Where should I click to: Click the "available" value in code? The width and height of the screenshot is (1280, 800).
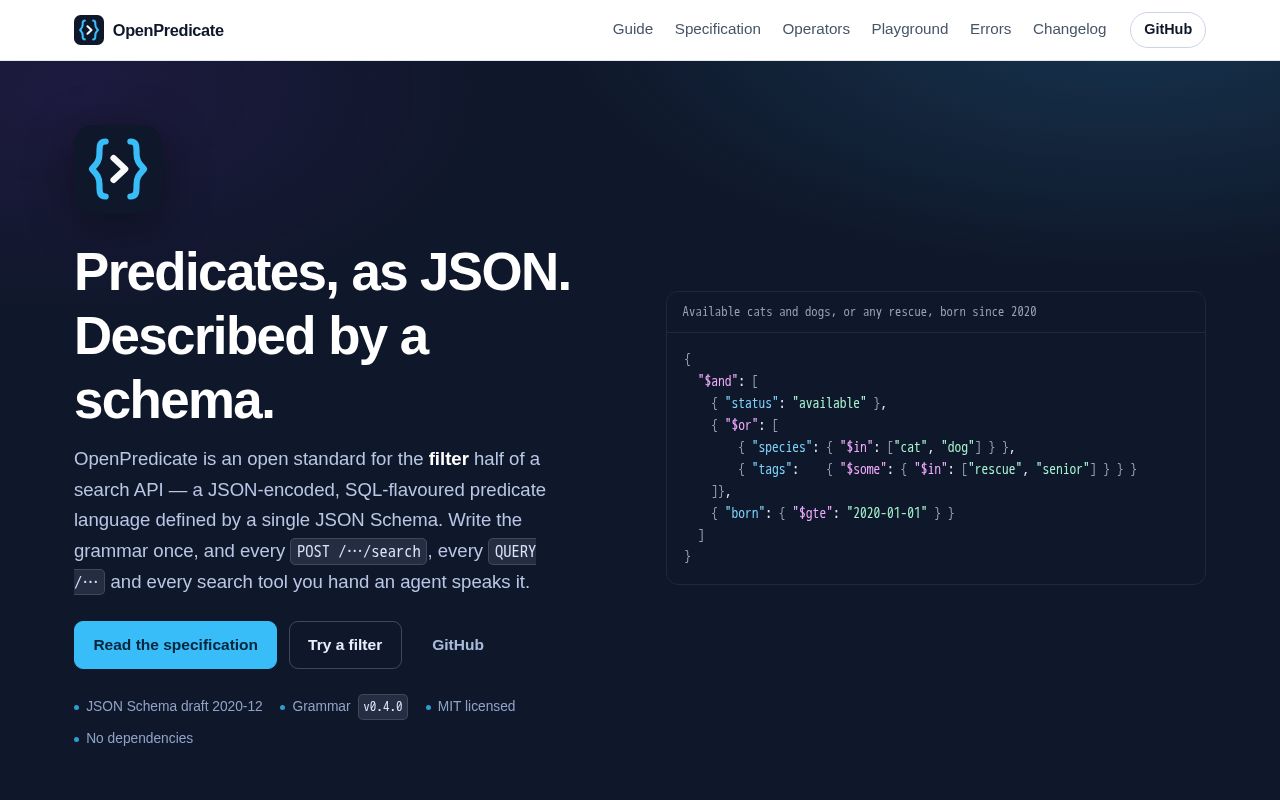[x=829, y=403]
